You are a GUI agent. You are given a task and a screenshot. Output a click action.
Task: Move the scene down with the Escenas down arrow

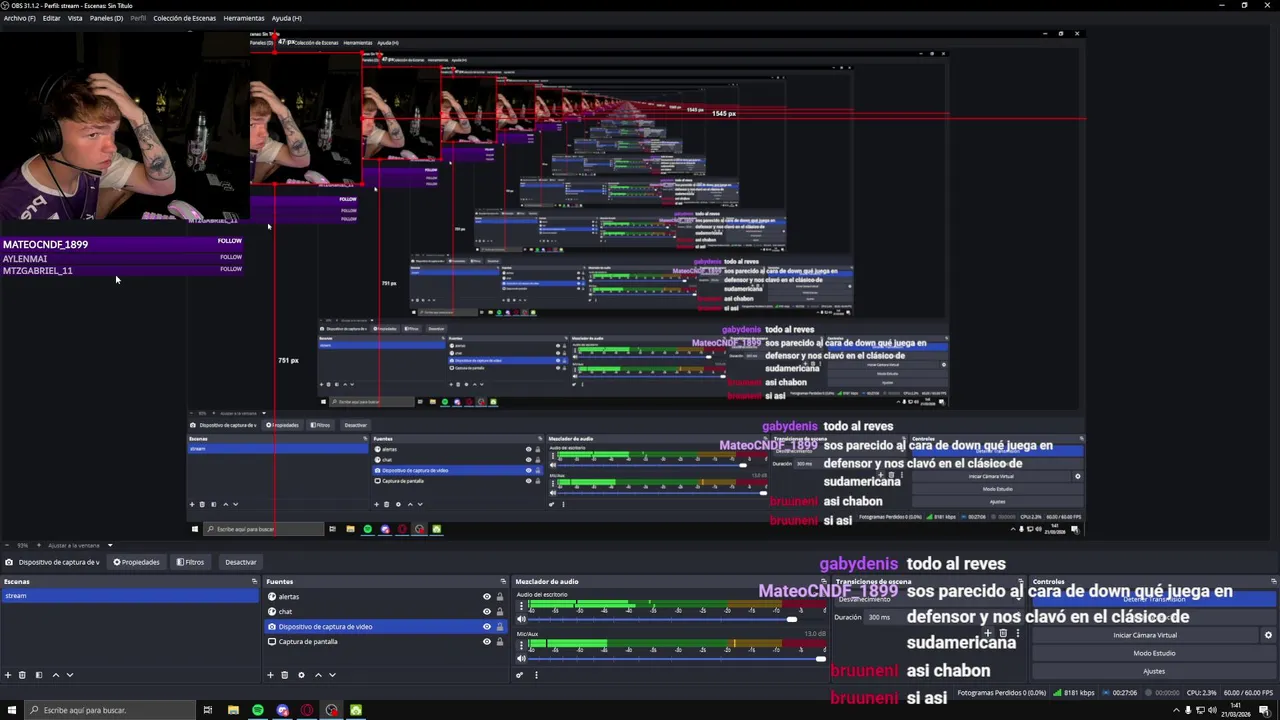(69, 675)
